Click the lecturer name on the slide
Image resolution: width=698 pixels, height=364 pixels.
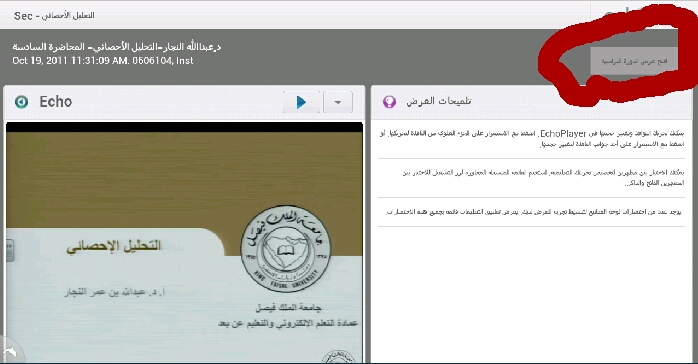point(114,292)
